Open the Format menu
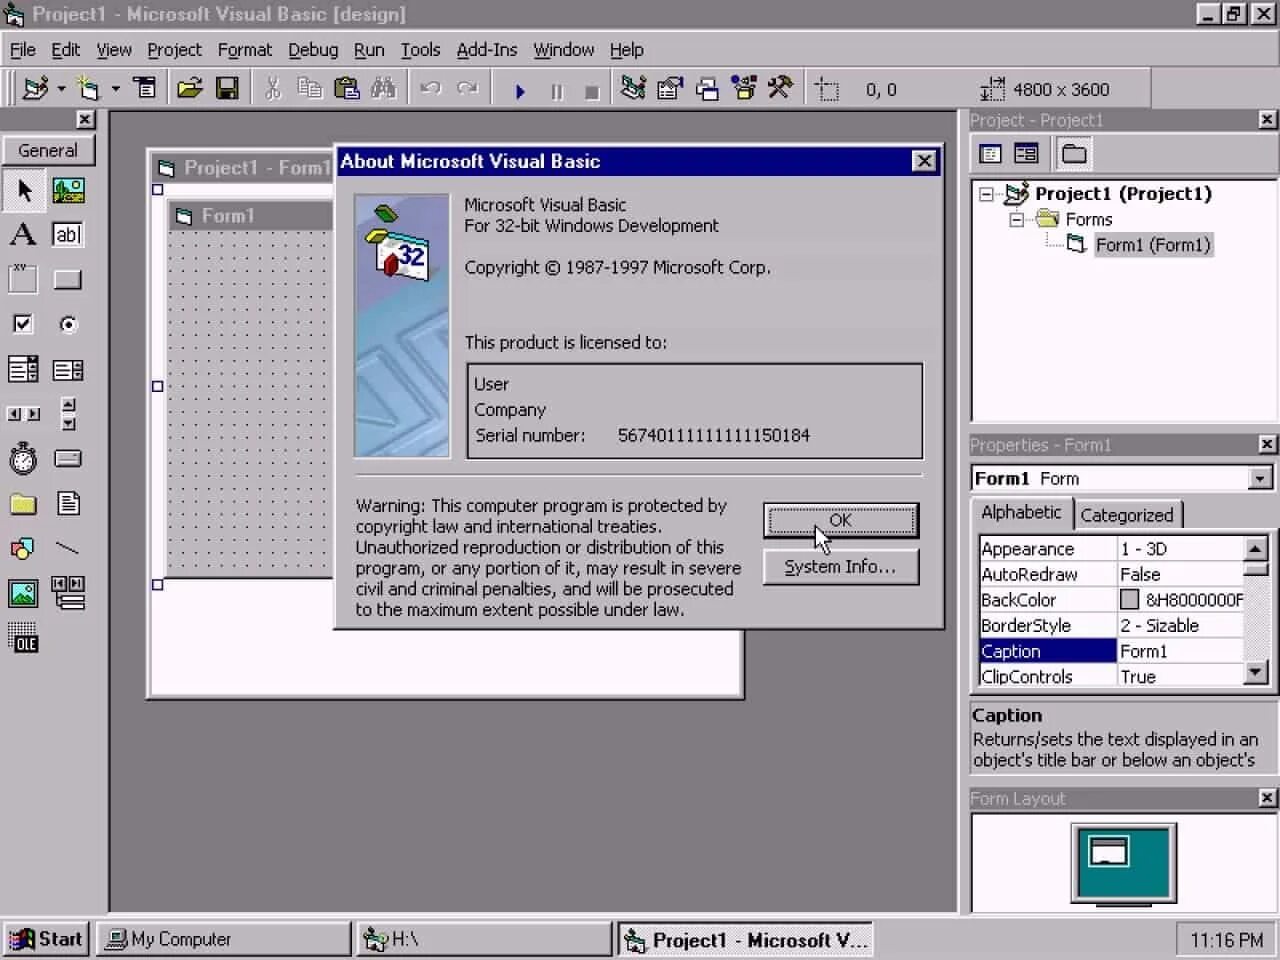1280x960 pixels. tap(245, 50)
